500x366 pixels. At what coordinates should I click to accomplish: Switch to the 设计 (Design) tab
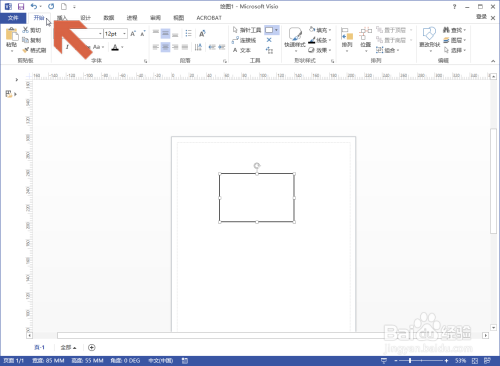click(x=85, y=18)
